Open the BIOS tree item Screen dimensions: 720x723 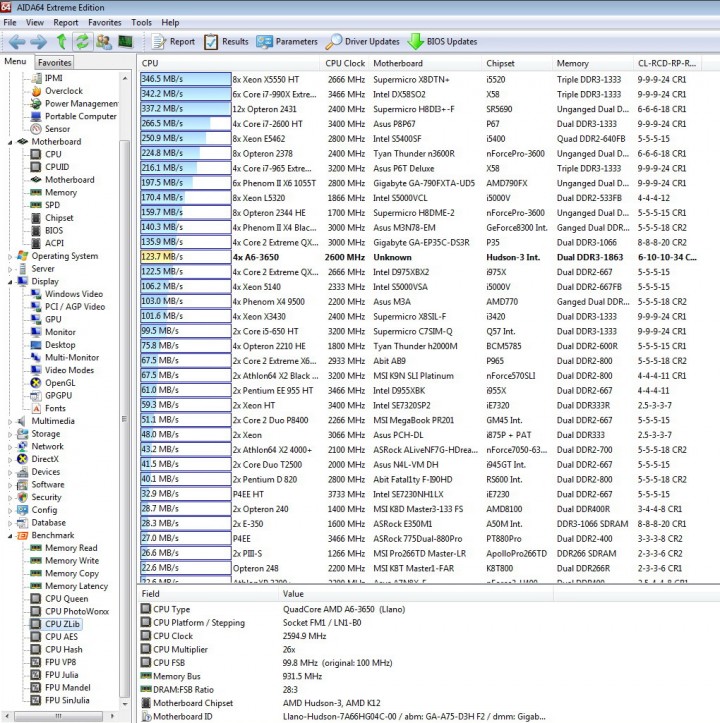click(x=54, y=230)
